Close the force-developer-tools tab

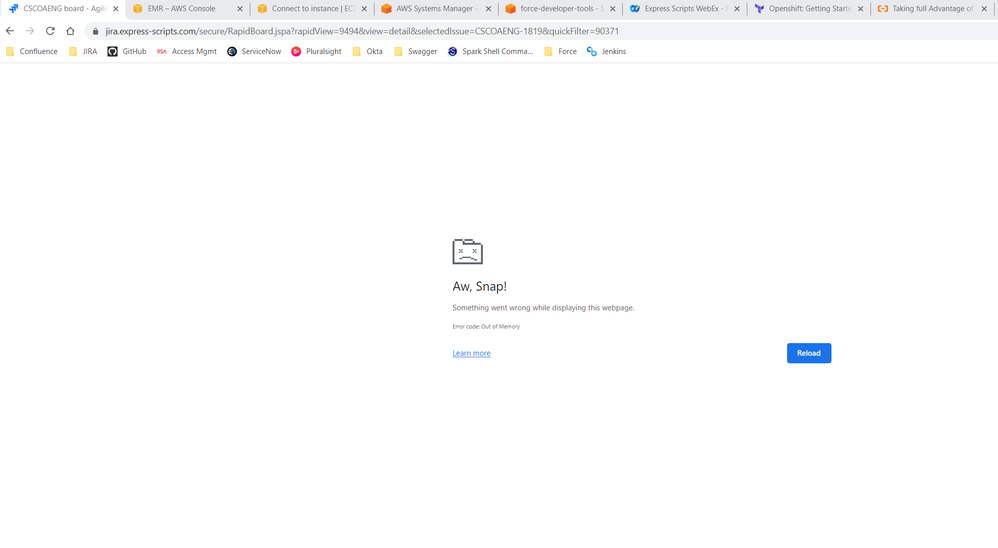pos(612,9)
